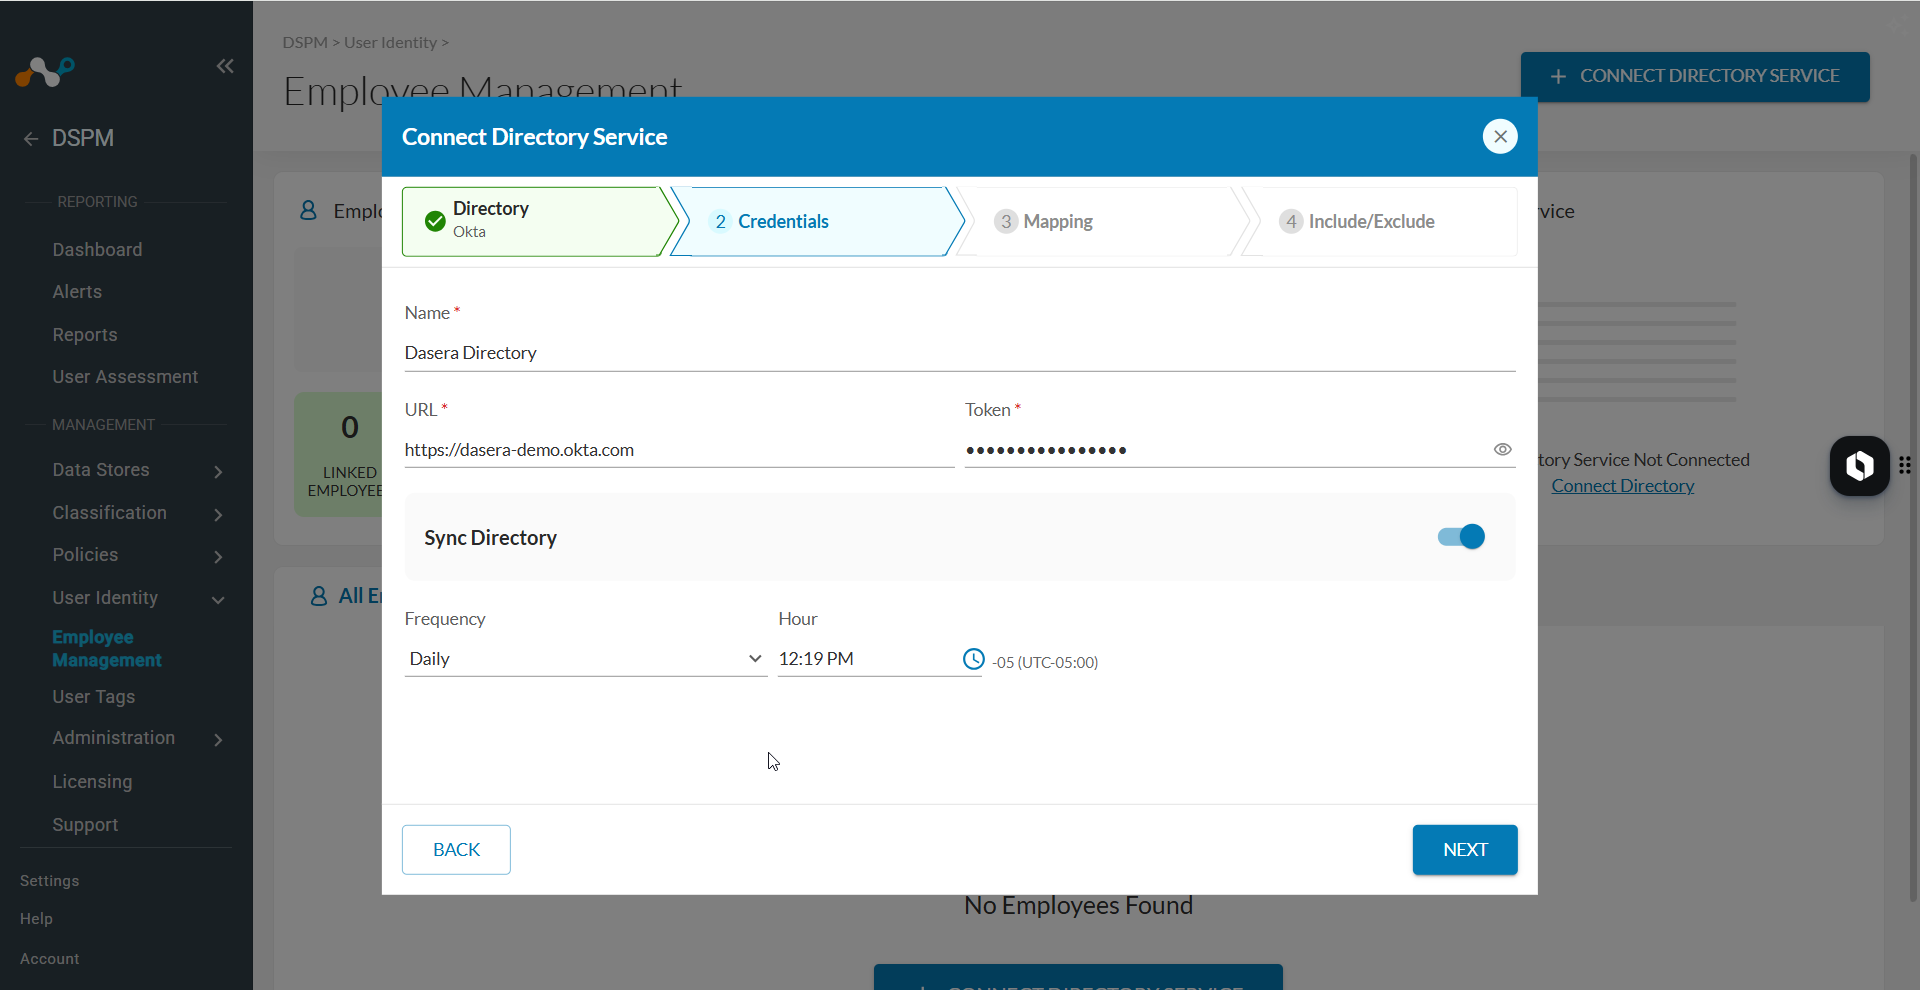Image resolution: width=1920 pixels, height=990 pixels.
Task: Open the Frequency dropdown set to Daily
Action: [x=585, y=658]
